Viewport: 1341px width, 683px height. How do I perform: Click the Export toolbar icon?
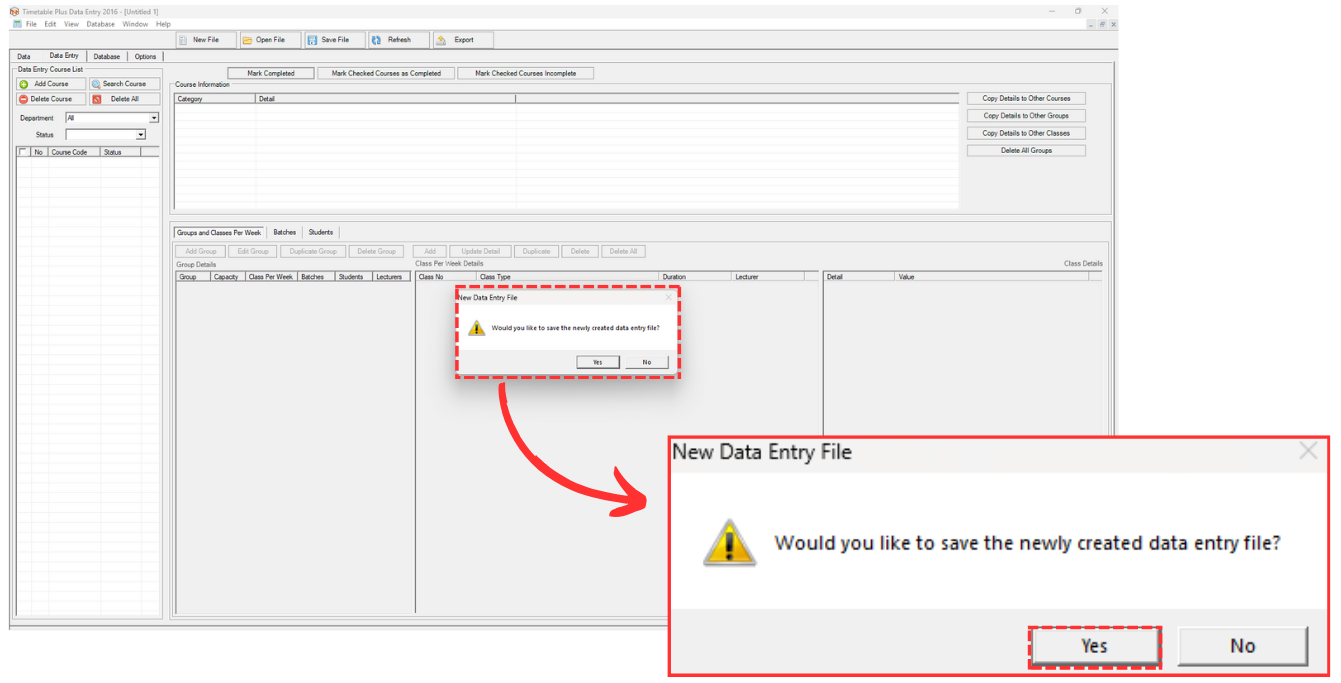tap(440, 40)
